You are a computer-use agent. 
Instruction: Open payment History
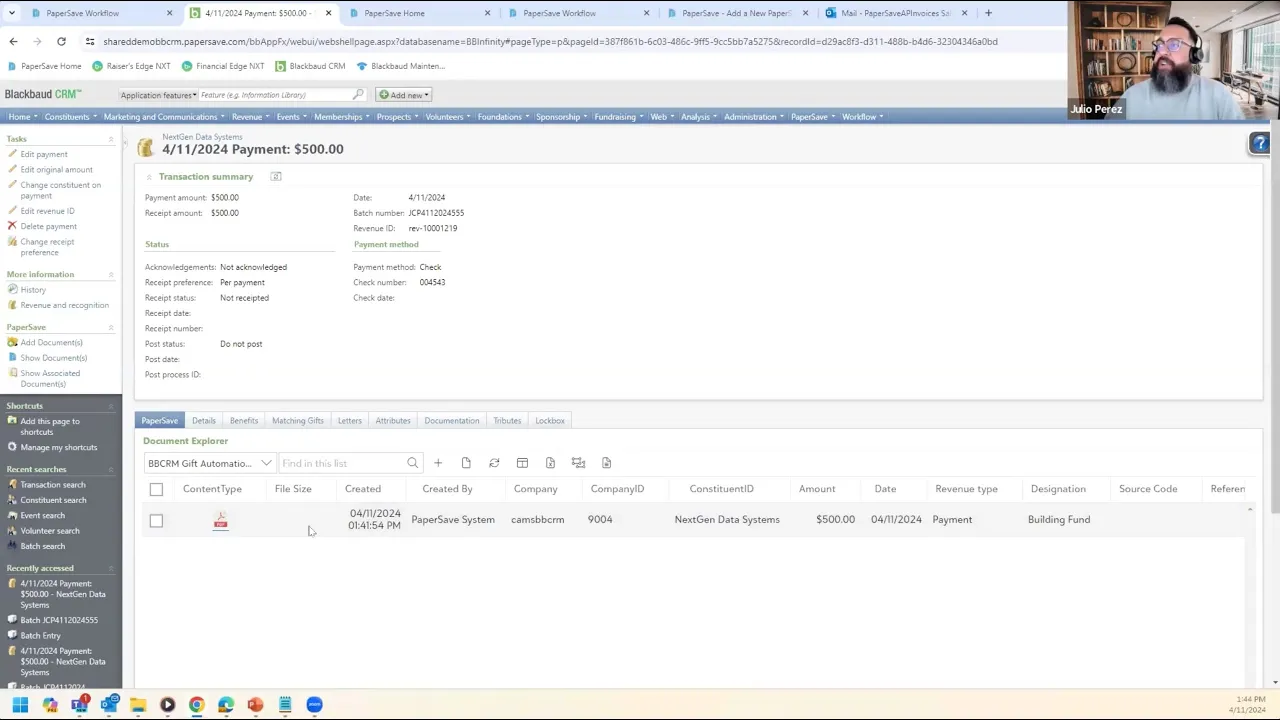pos(33,290)
